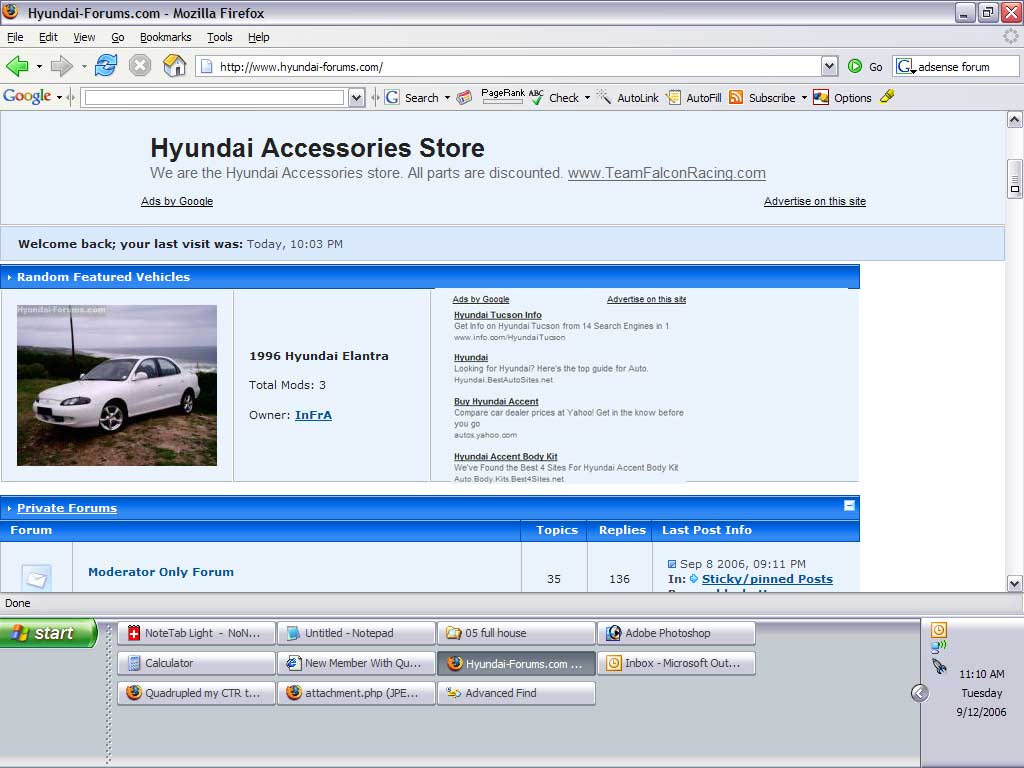
Task: Open the Subscribe dropdown arrow
Action: pos(804,98)
